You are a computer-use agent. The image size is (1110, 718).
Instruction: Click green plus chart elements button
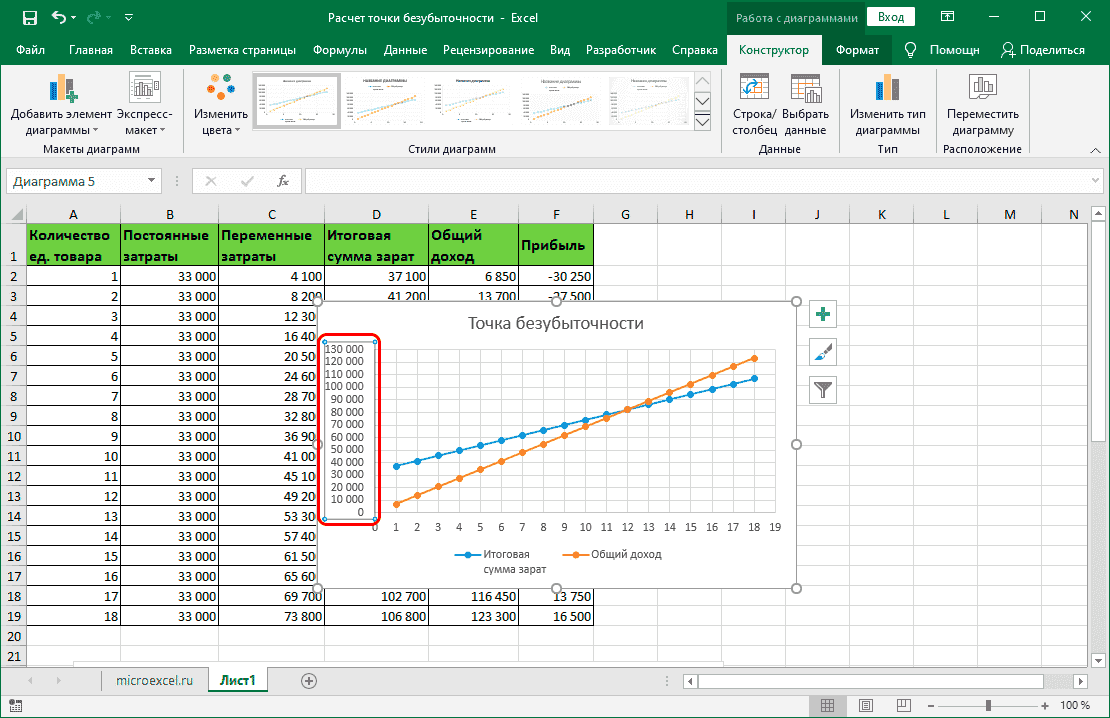[823, 315]
